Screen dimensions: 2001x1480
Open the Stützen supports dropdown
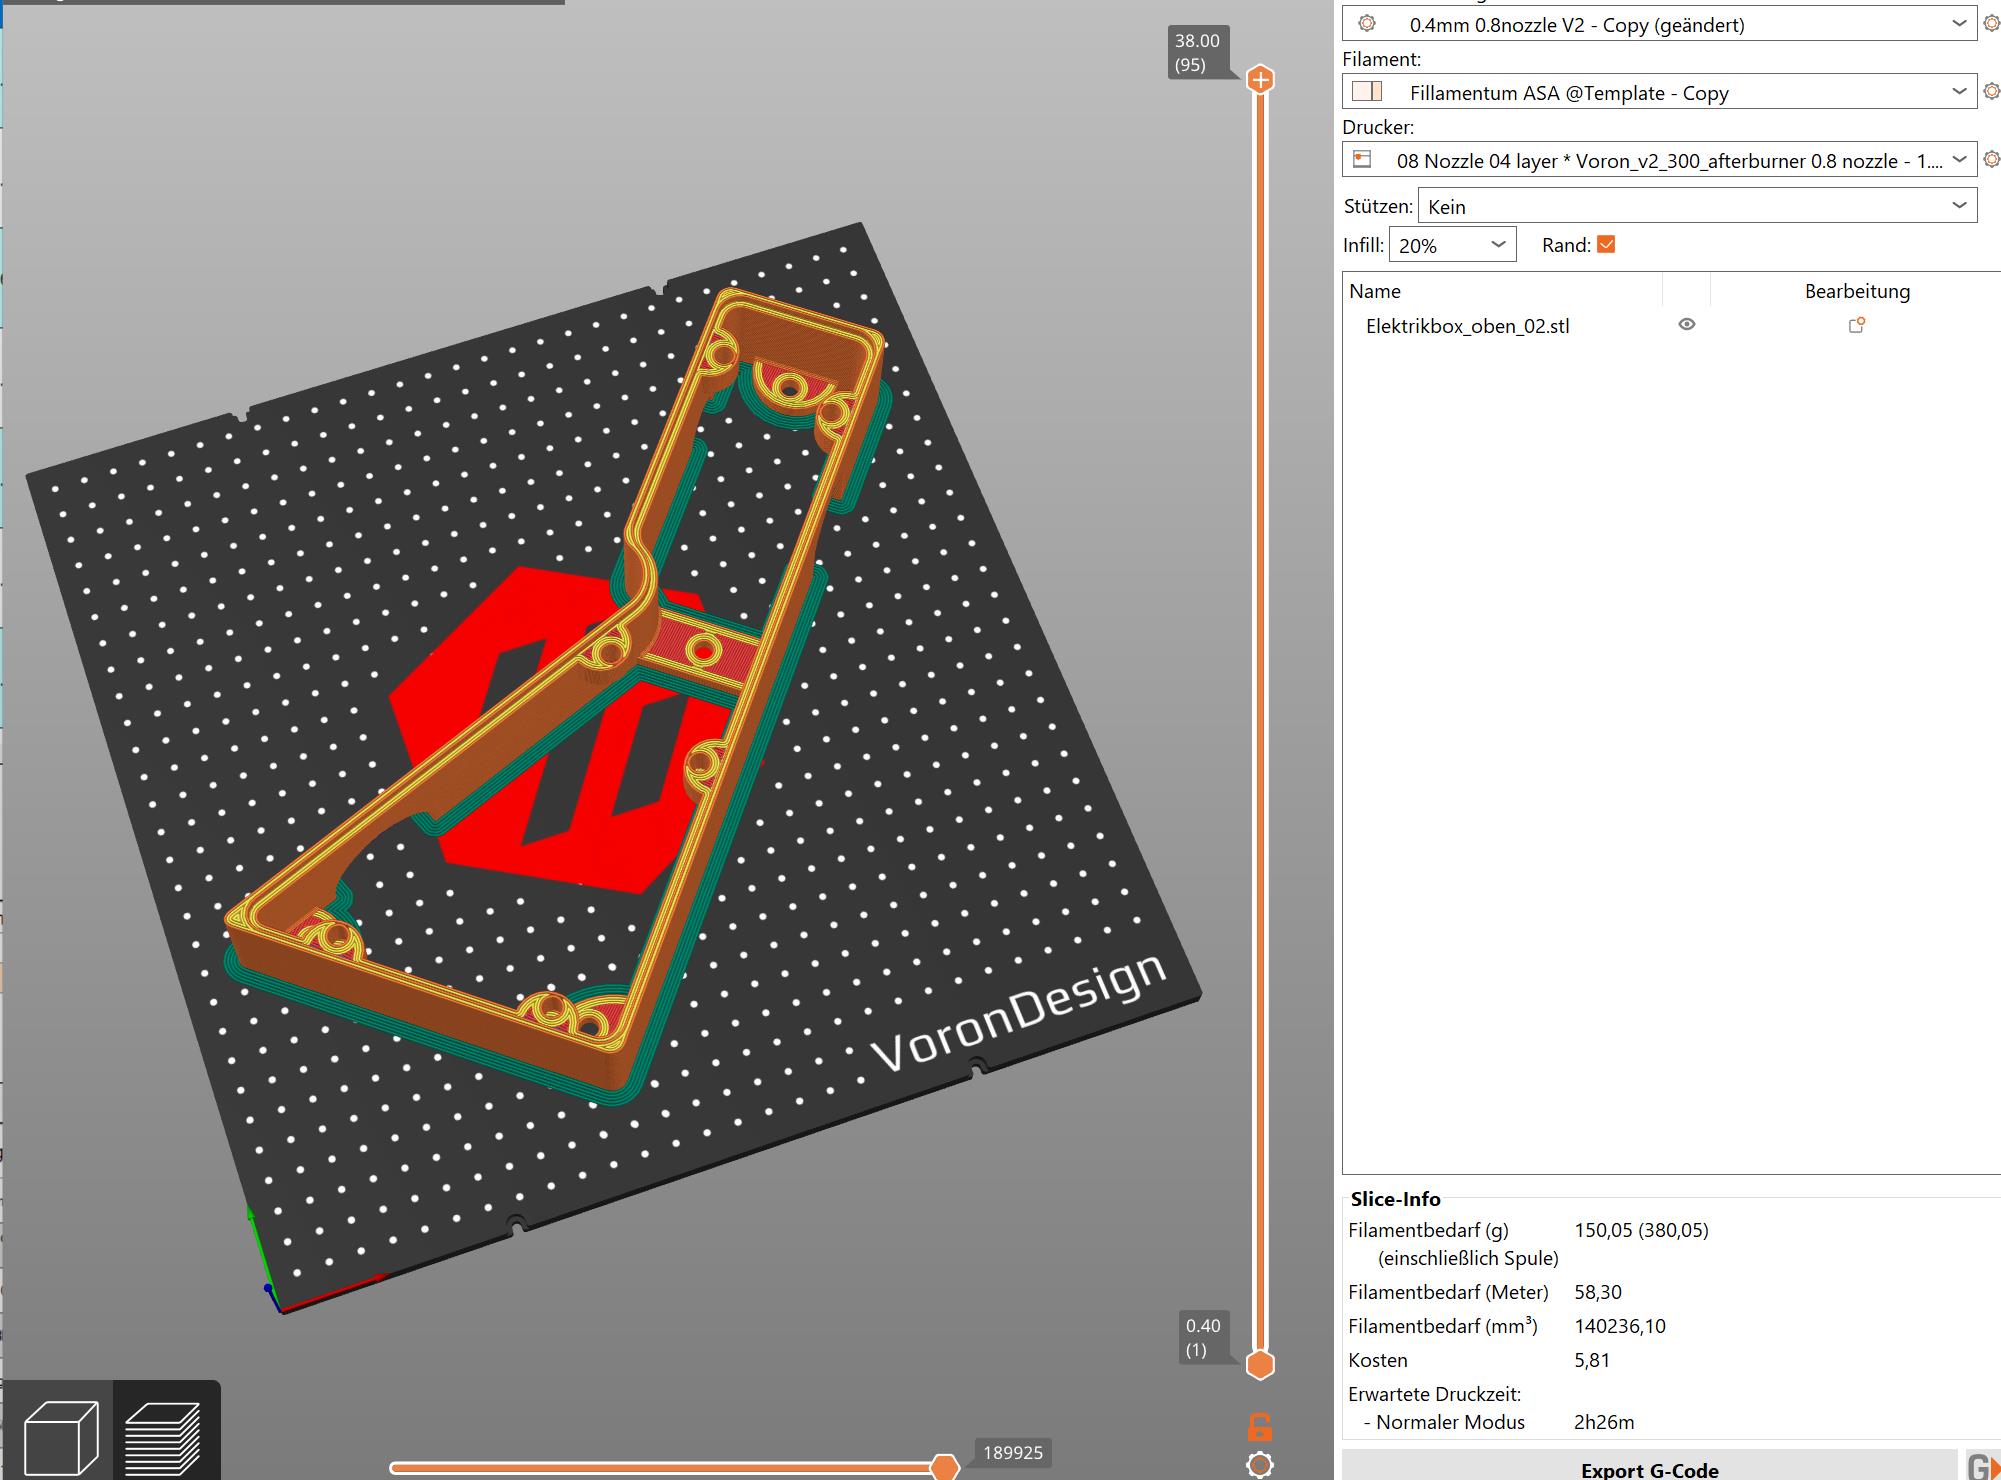(1697, 206)
